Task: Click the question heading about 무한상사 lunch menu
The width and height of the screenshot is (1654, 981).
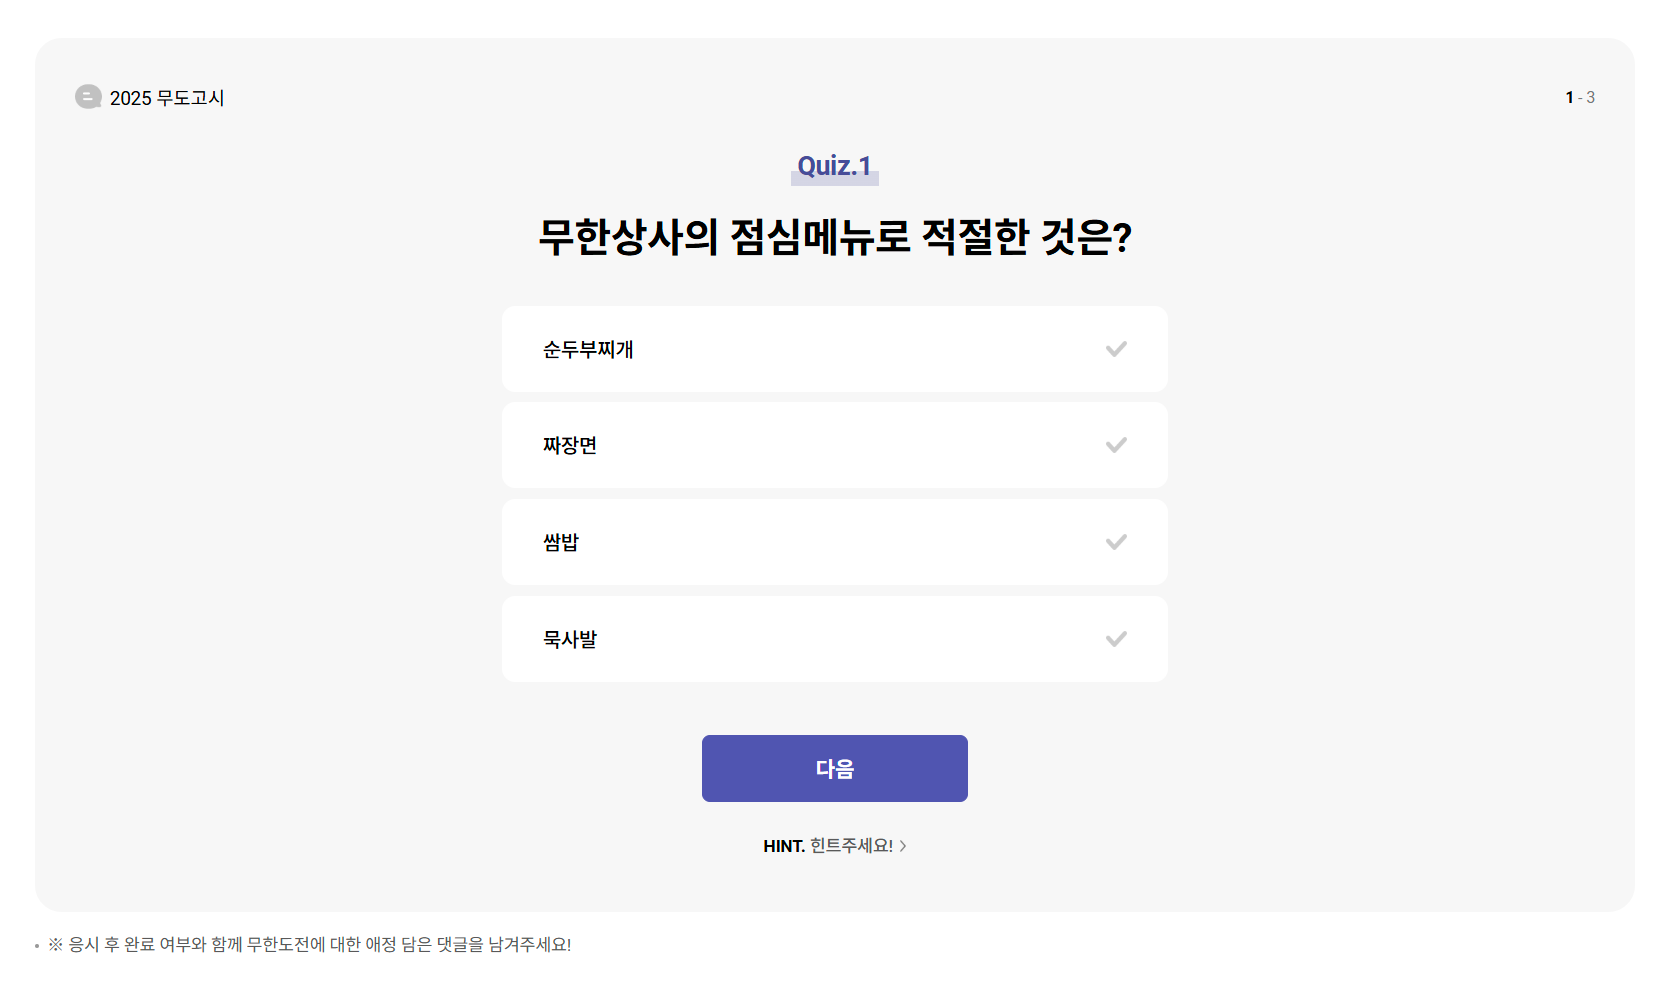Action: click(834, 237)
